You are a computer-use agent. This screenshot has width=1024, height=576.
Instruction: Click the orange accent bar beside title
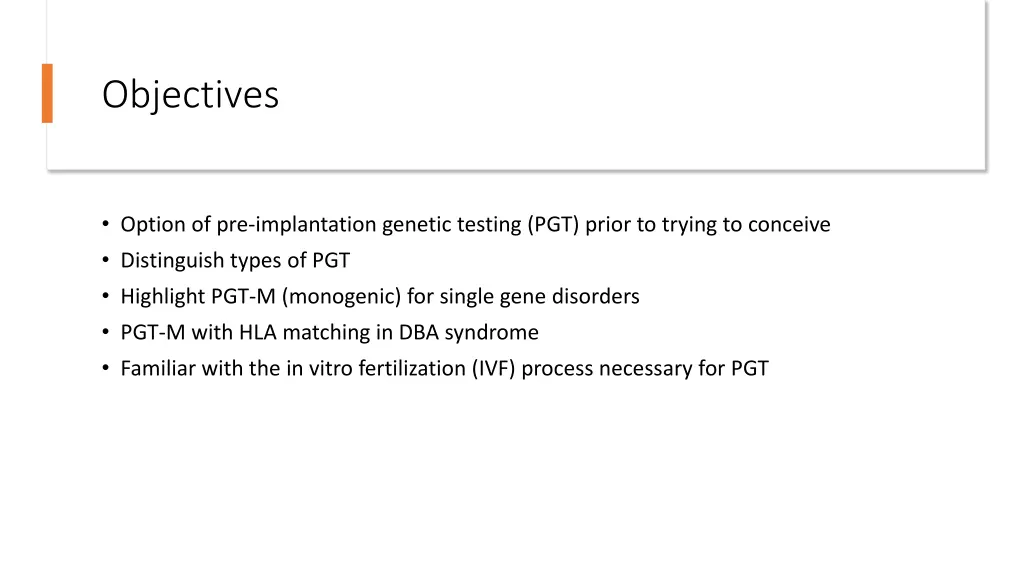click(47, 93)
